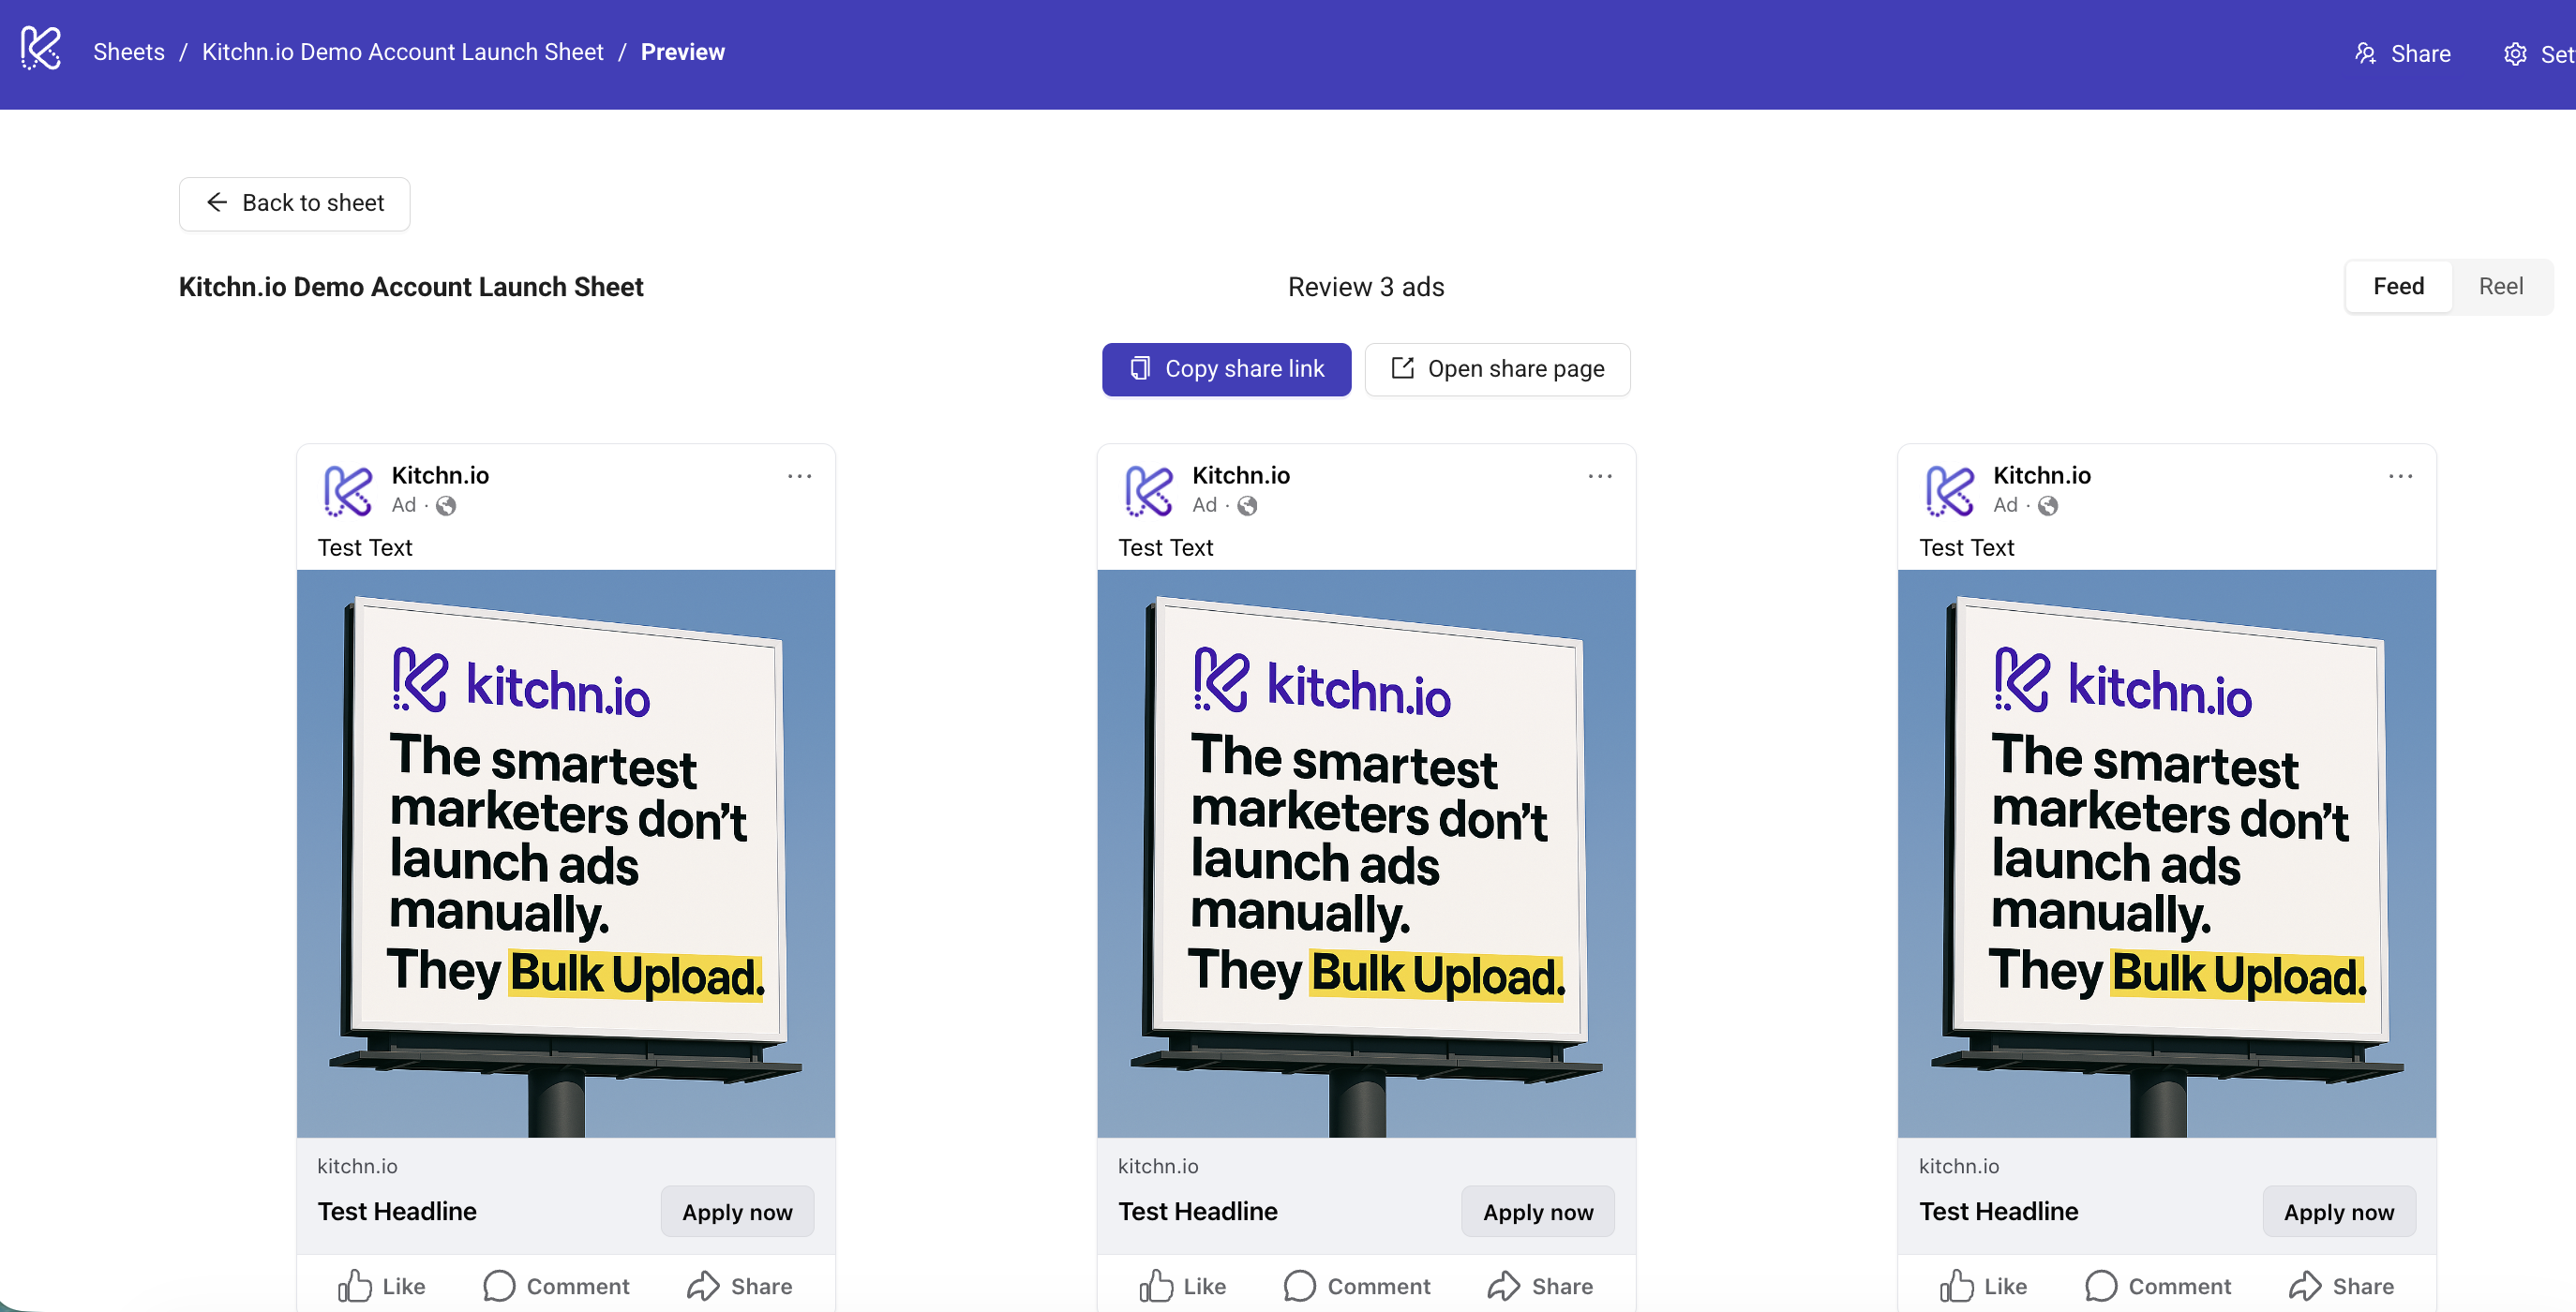Comment on the second ad

pos(1357,1286)
